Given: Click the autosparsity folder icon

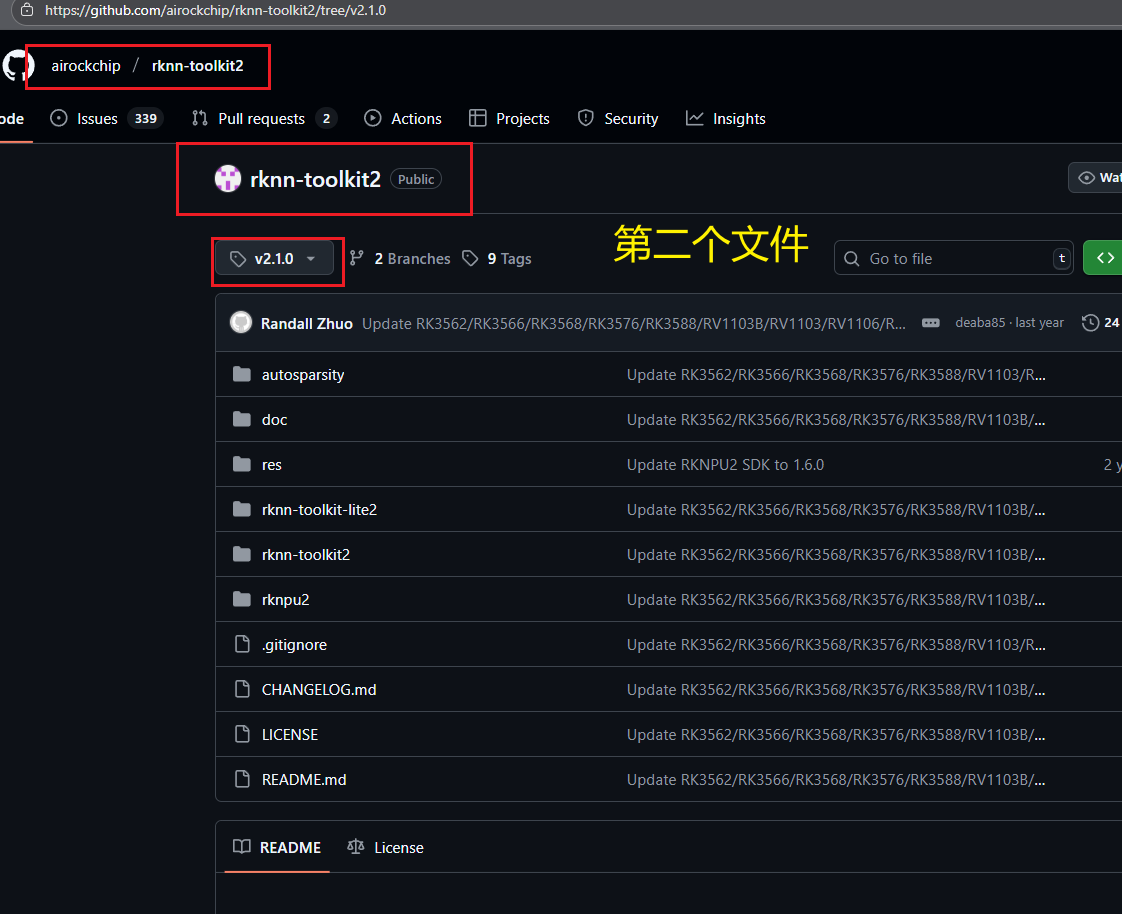Looking at the screenshot, I should coord(242,374).
